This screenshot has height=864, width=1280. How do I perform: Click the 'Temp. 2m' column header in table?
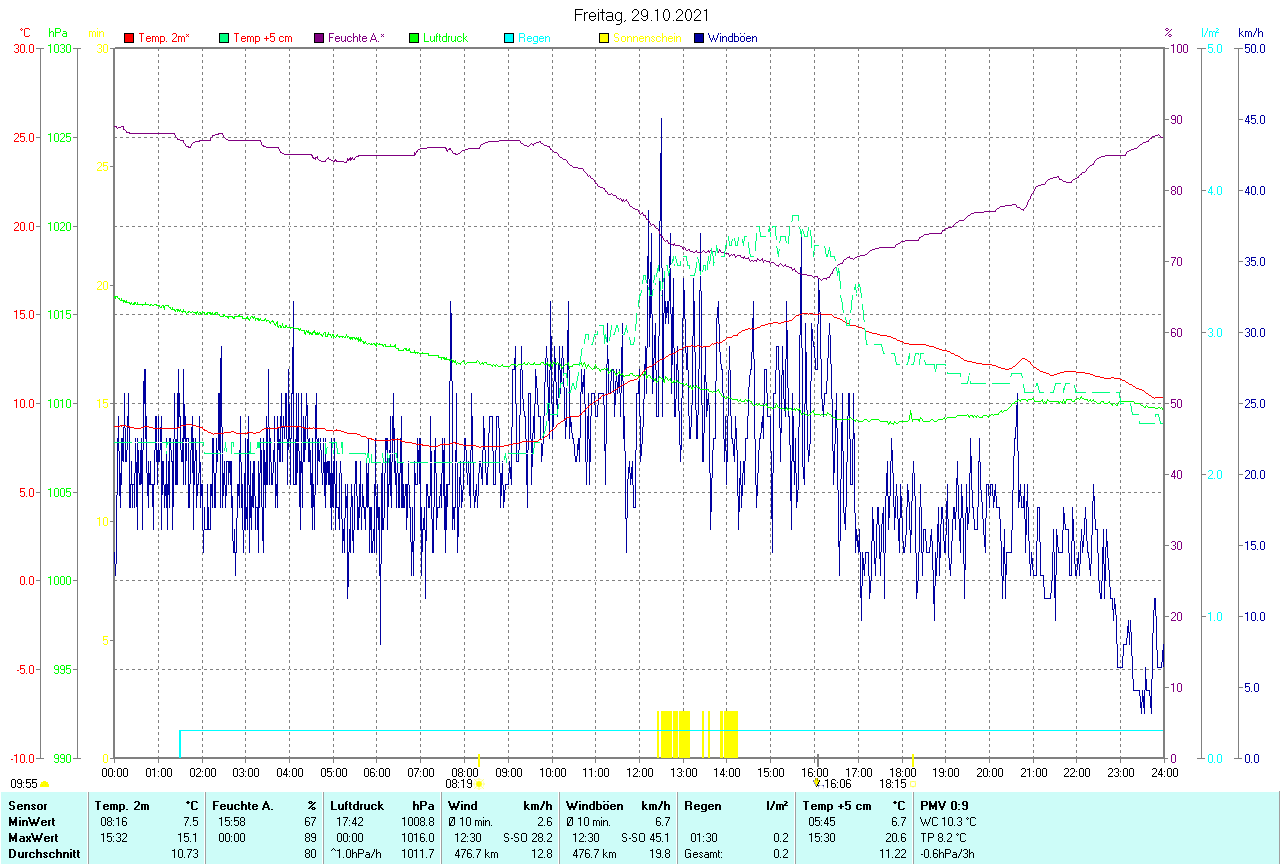122,806
